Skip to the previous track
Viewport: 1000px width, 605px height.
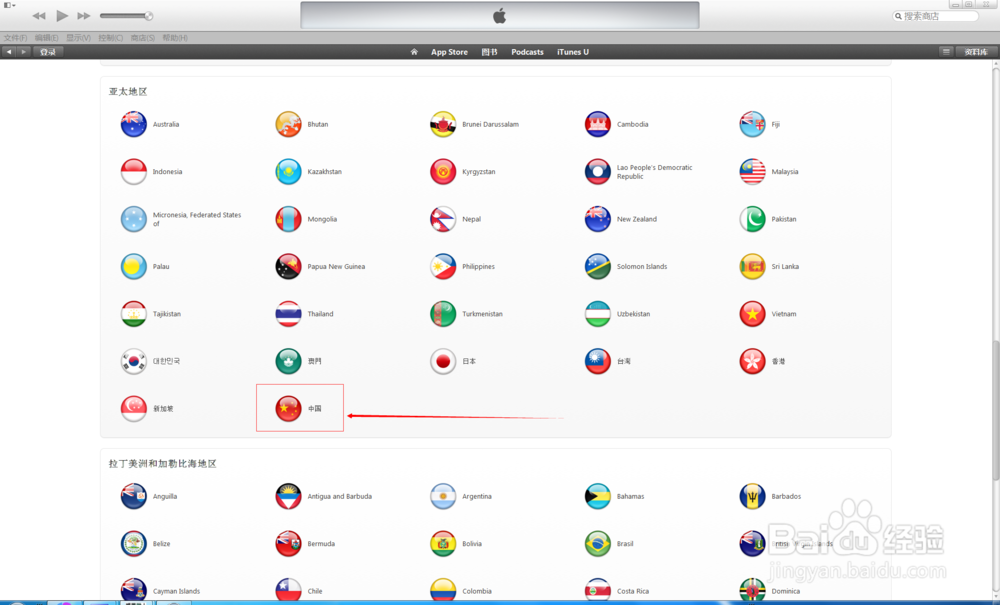tap(39, 15)
